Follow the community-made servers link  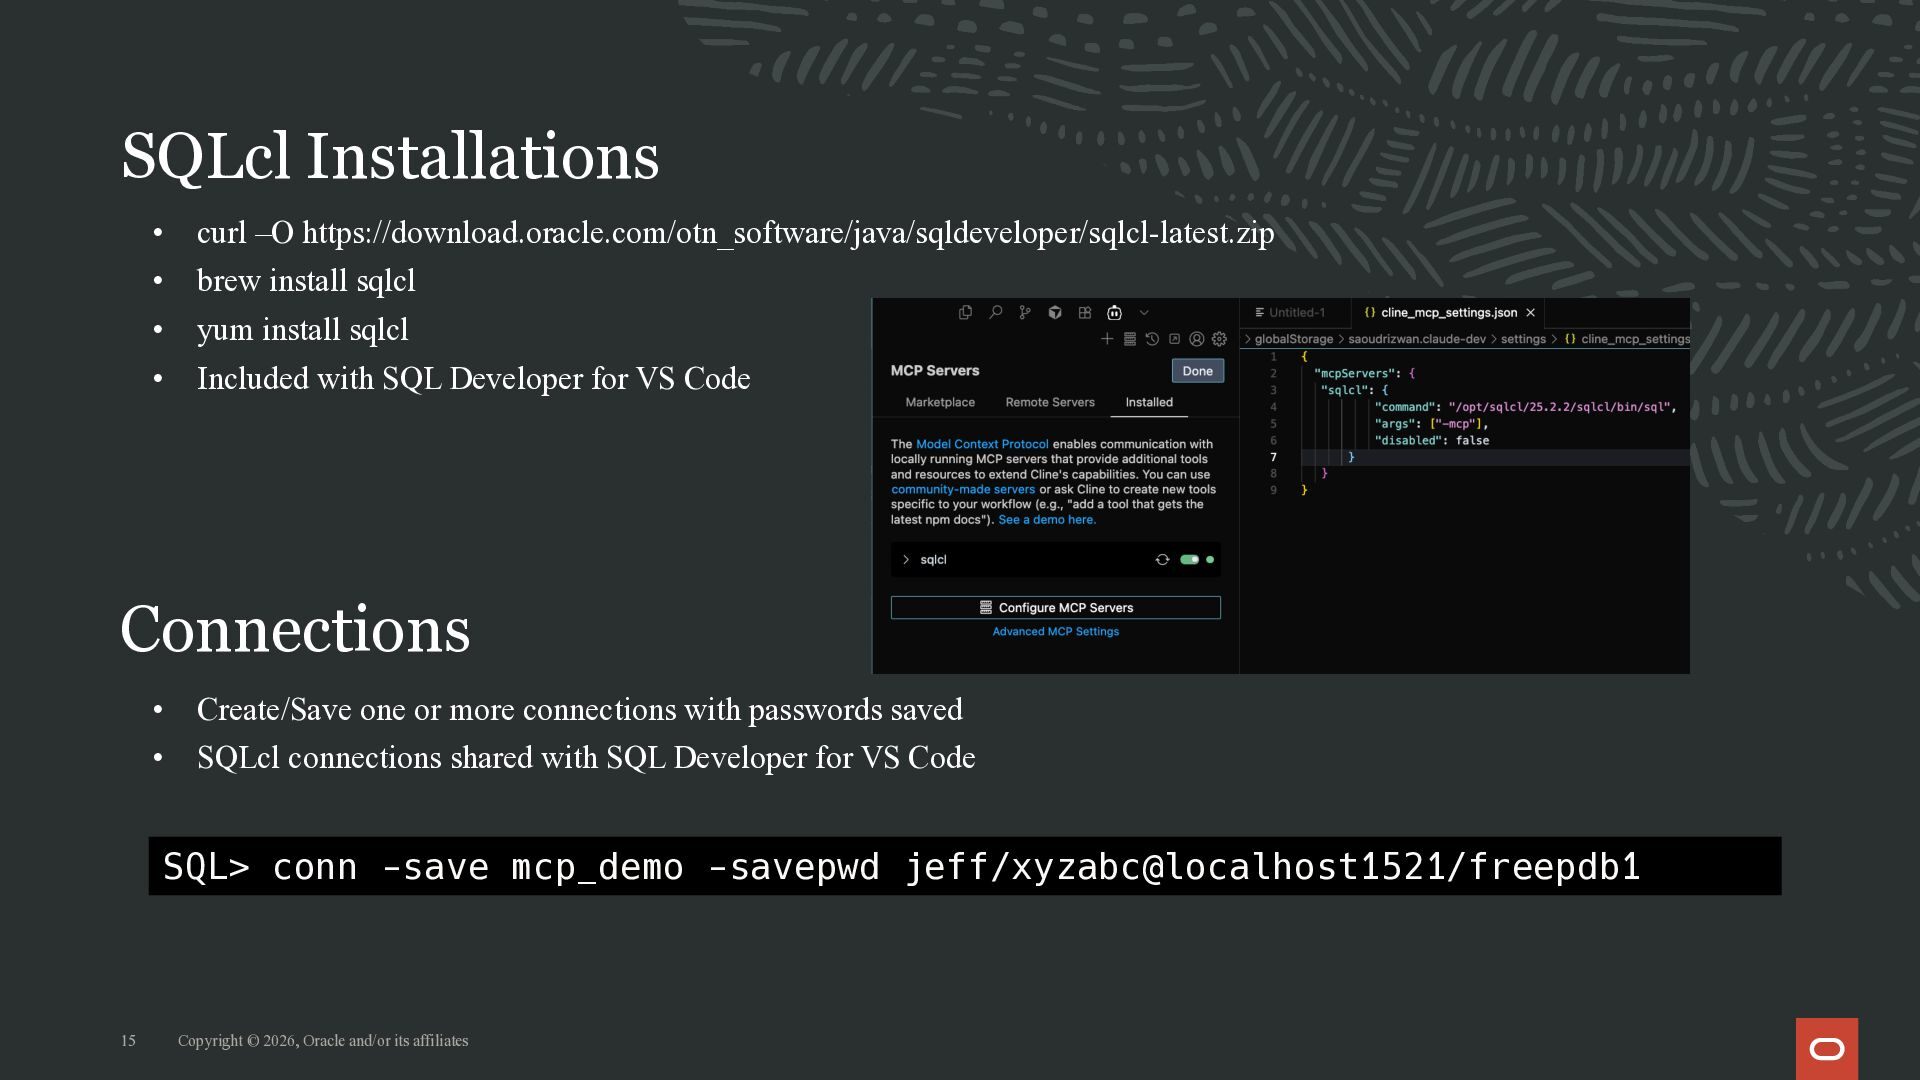click(x=963, y=489)
